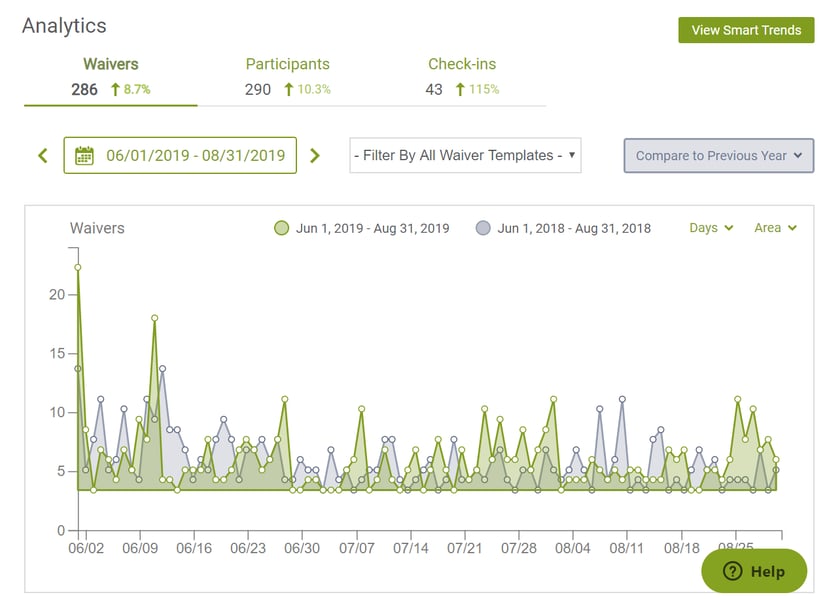Click the 06/01/2019 - 08/31/2019 date field

point(180,156)
